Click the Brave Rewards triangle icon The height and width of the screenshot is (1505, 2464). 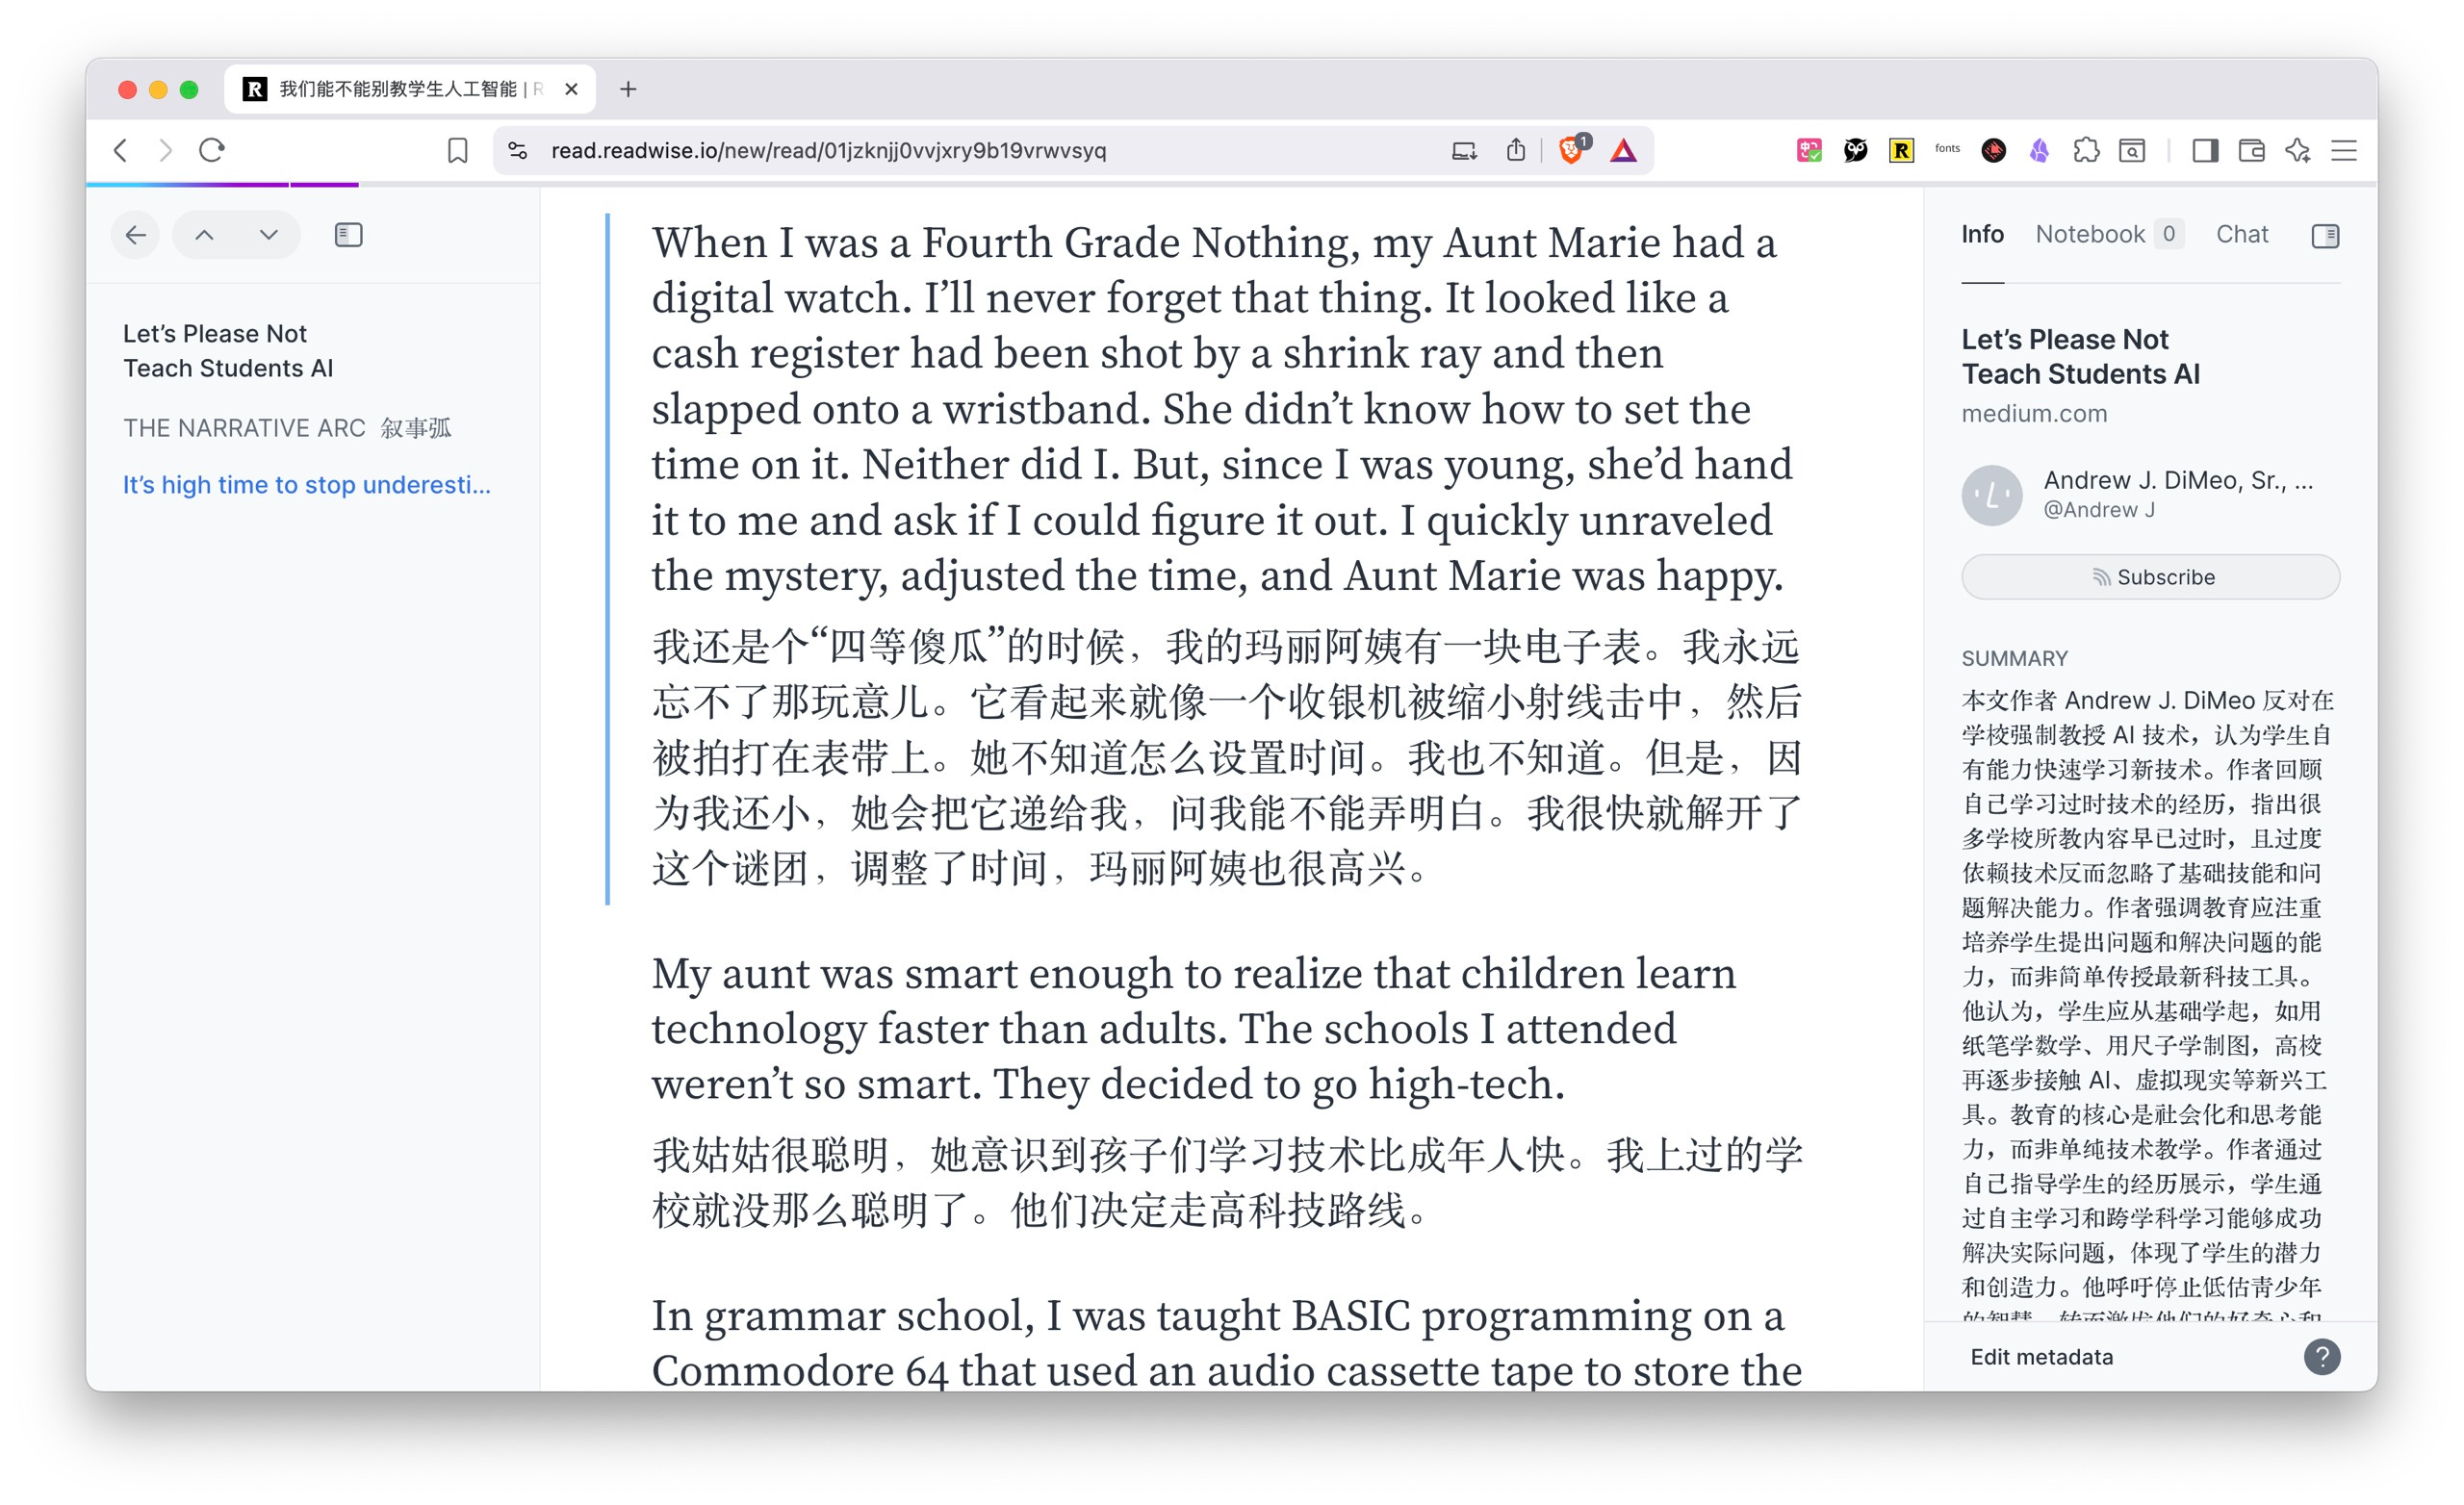[1623, 150]
